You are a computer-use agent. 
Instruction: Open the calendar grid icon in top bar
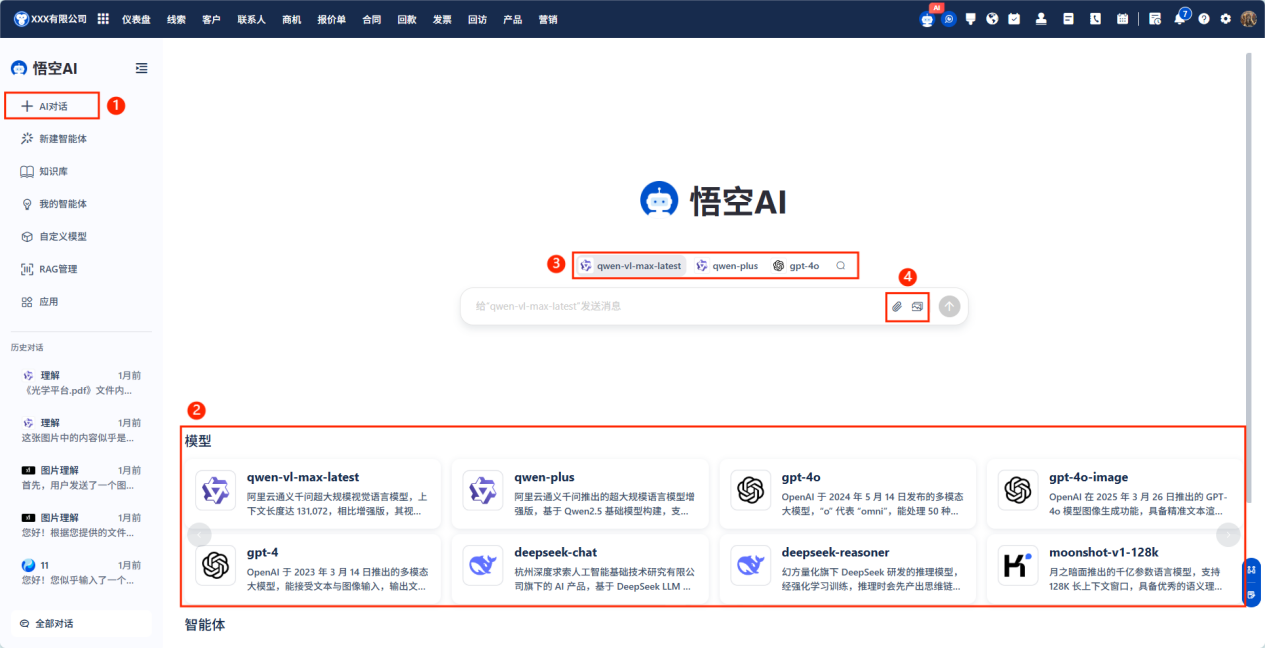[x=1122, y=19]
